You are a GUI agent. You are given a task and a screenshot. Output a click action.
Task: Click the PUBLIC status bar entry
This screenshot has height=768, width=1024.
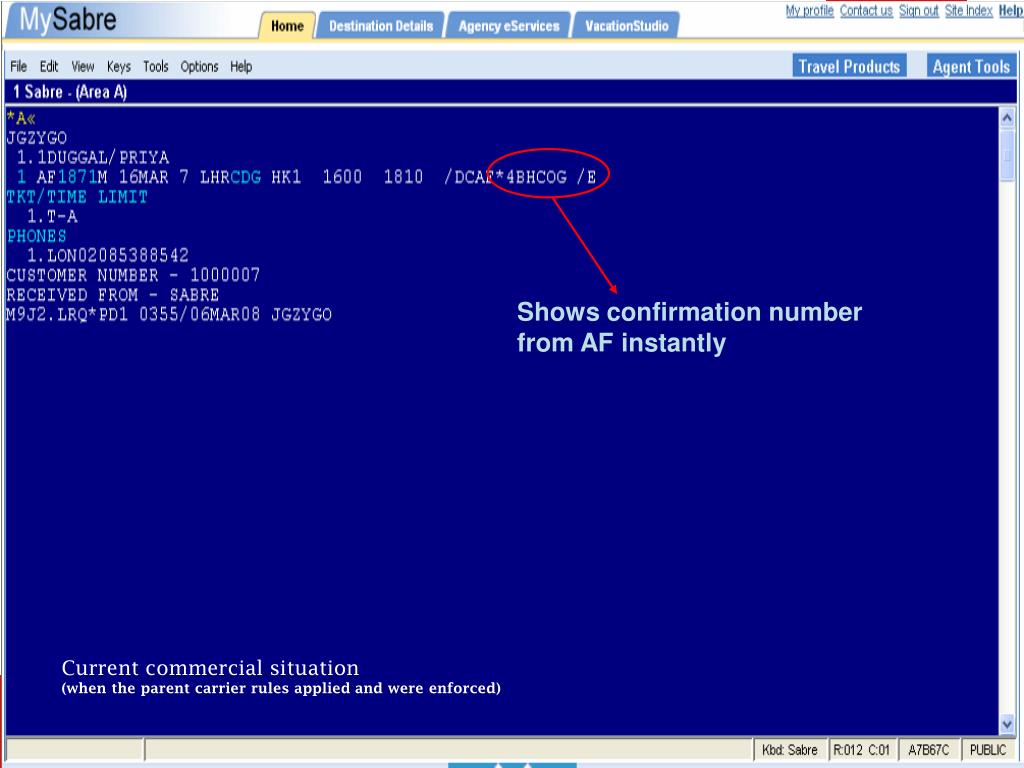click(988, 750)
